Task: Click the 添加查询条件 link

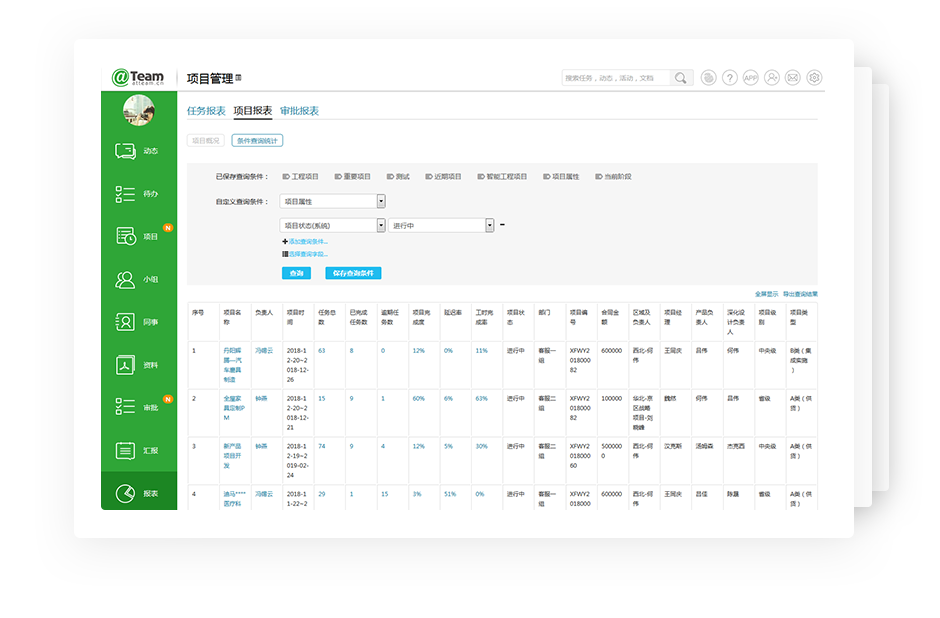Action: [x=306, y=242]
